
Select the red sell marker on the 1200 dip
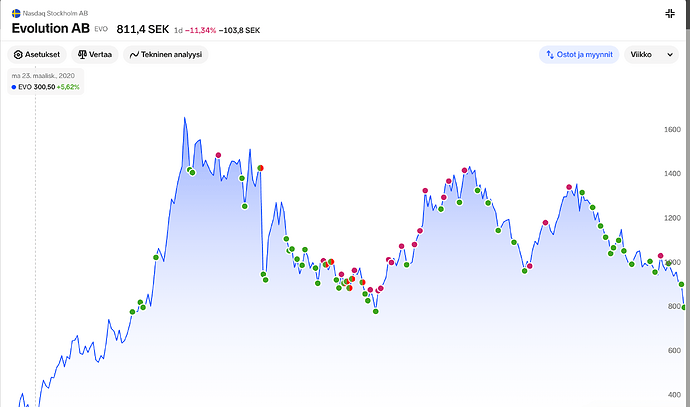click(545, 223)
